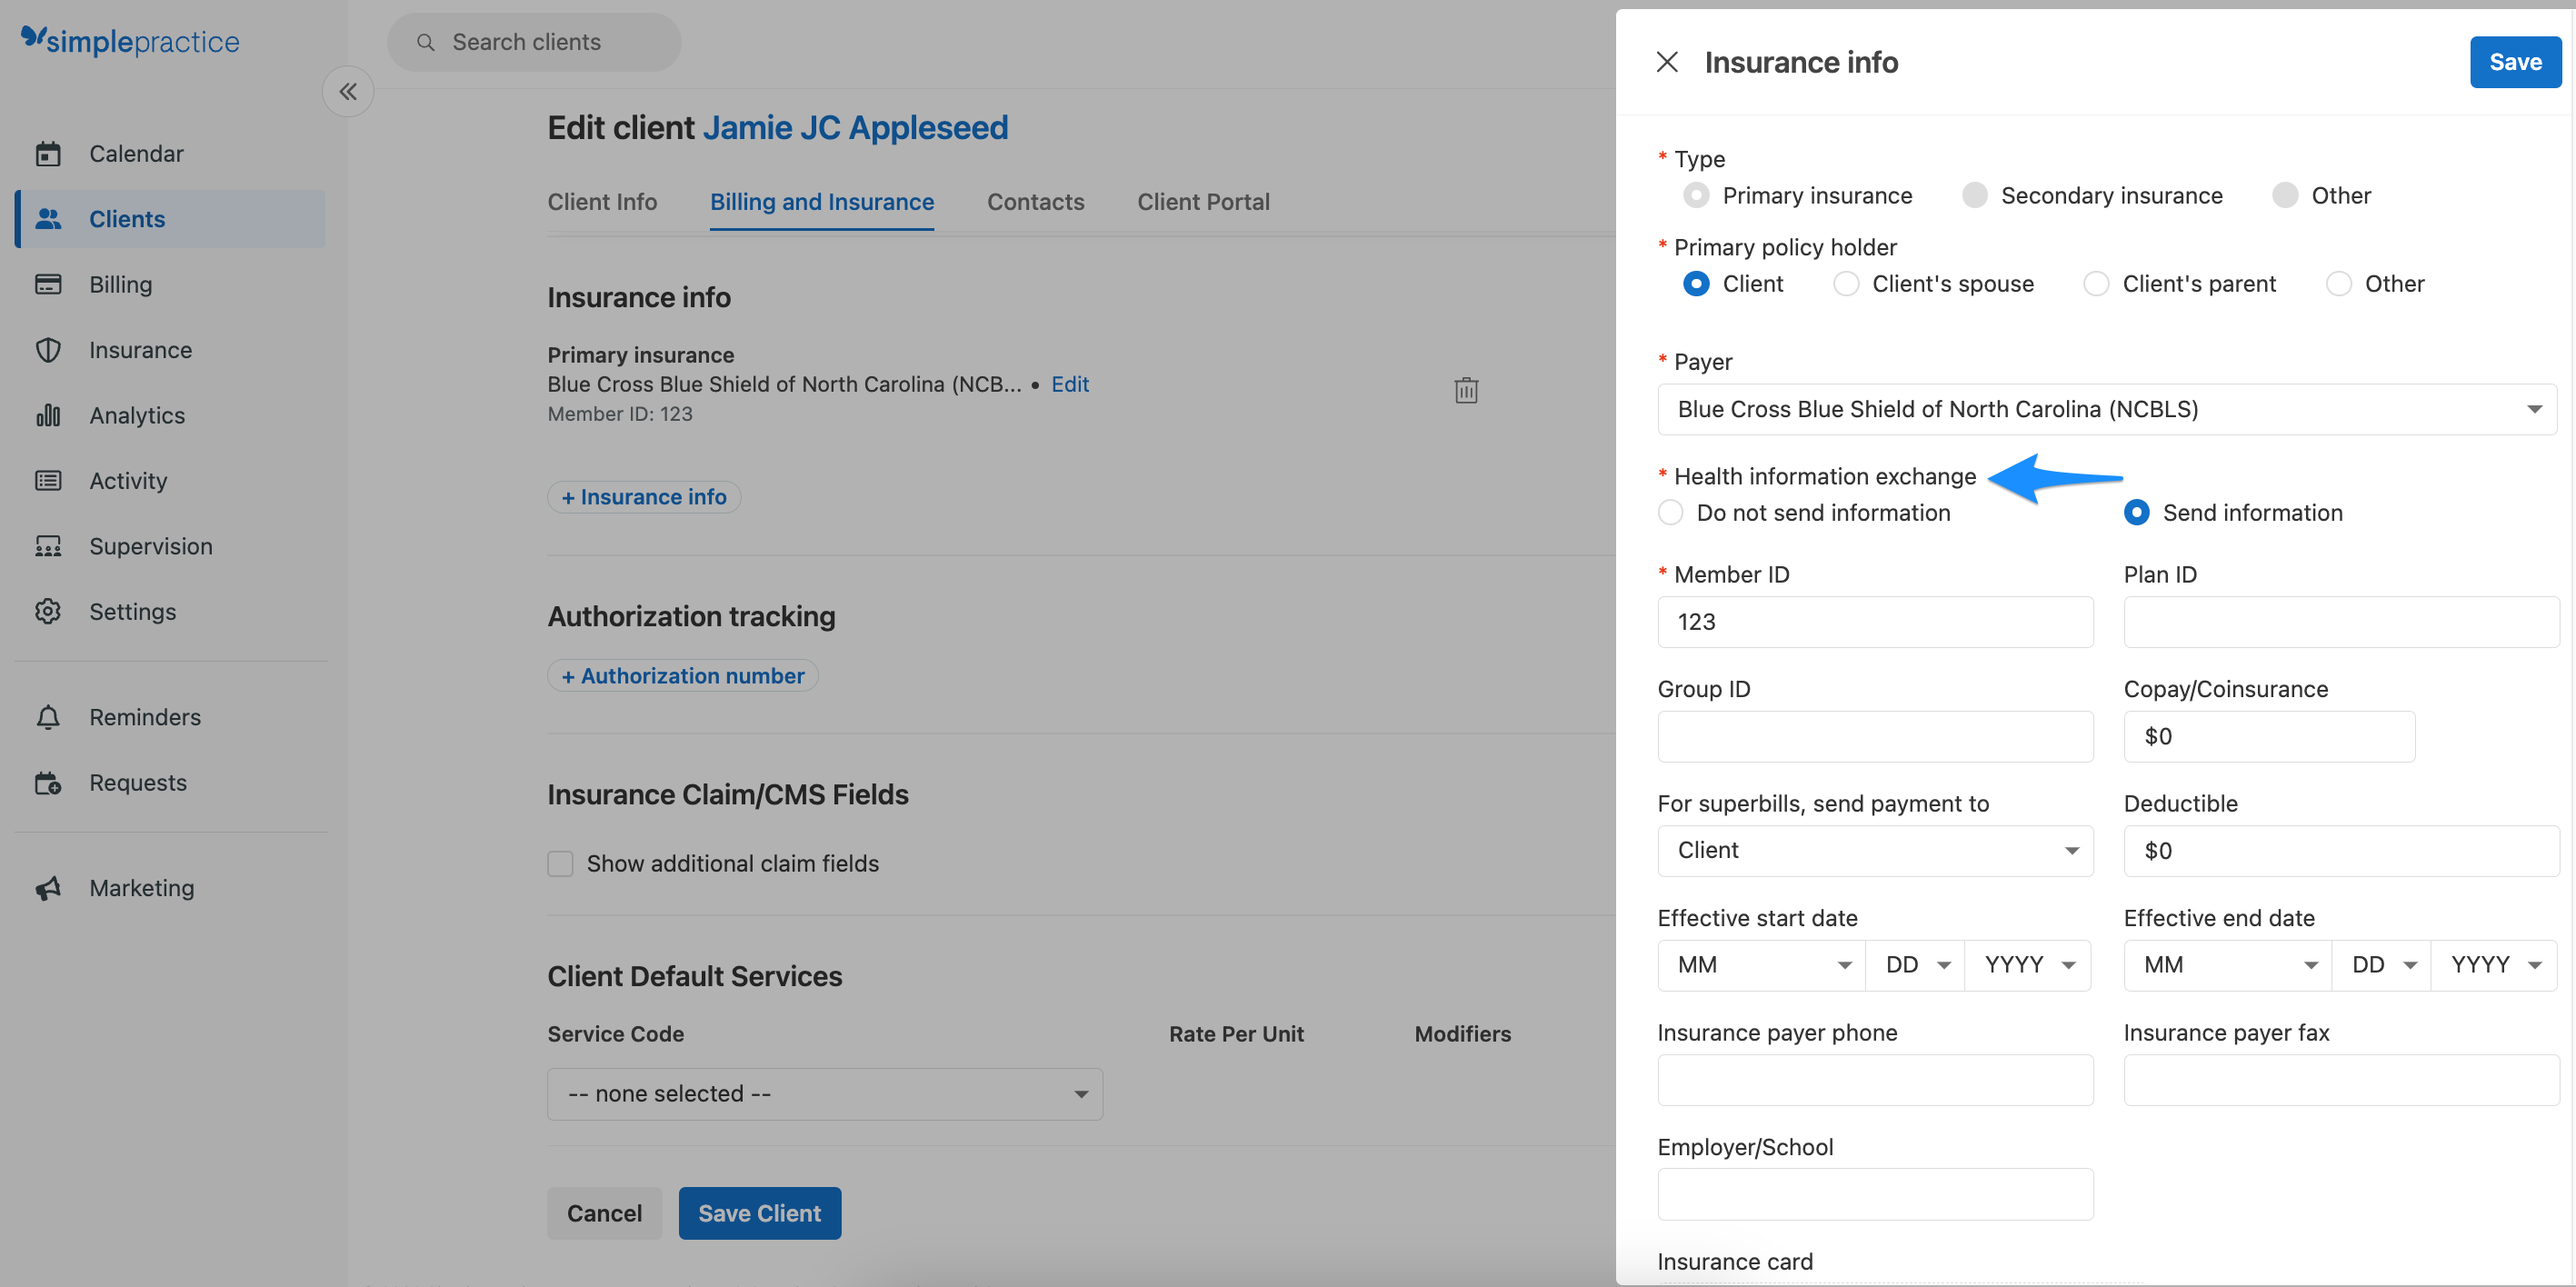Click the Search clients field
Image resolution: width=2576 pixels, height=1287 pixels.
tap(534, 42)
